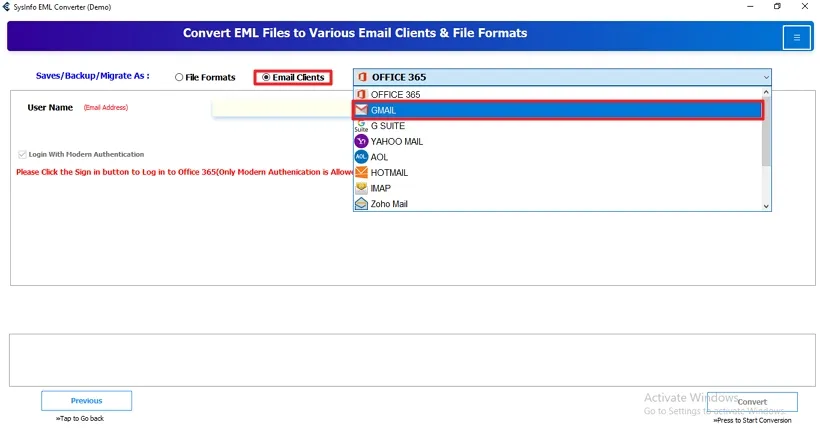
Task: Click the Yahoo Mail purple icon
Action: click(361, 141)
